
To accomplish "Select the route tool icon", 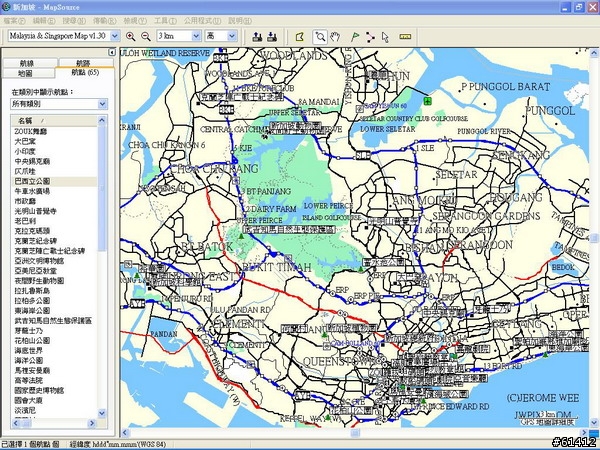I will (370, 37).
